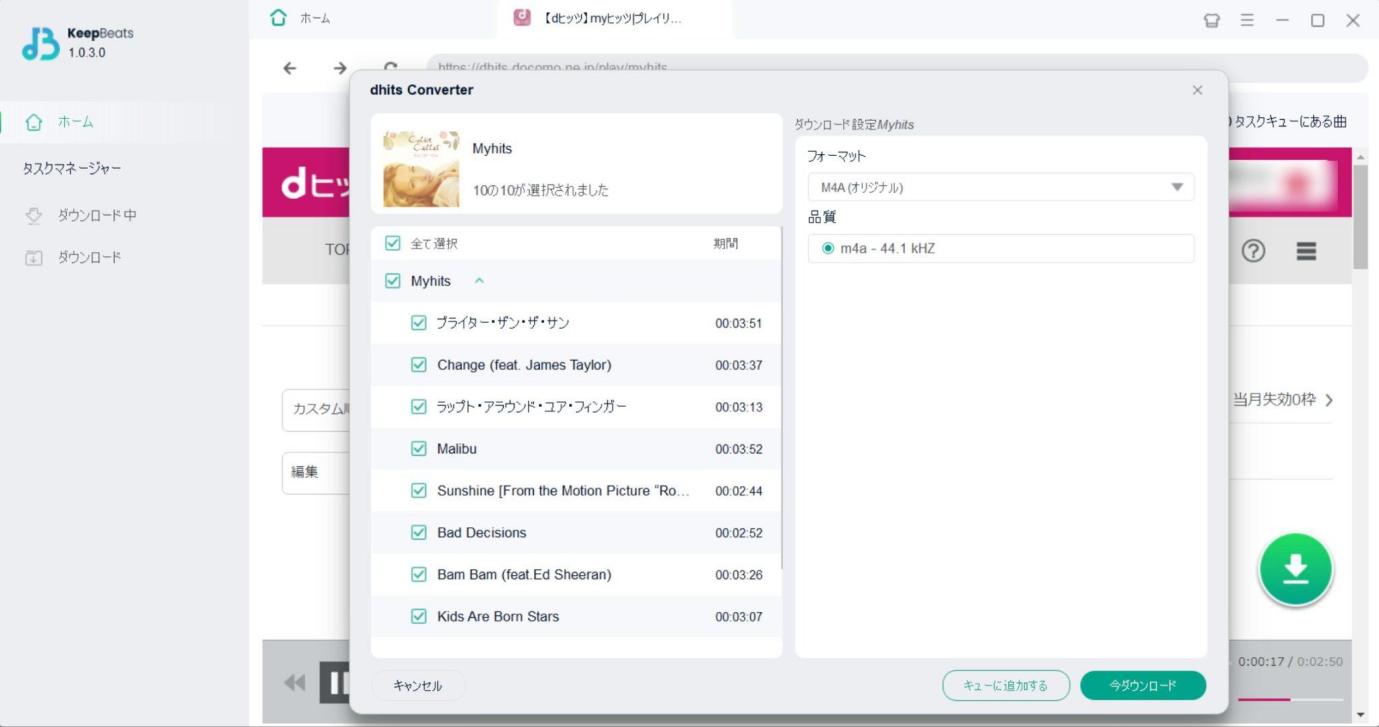The height and width of the screenshot is (727, 1379).
Task: Click the rewind playback icon
Action: (x=295, y=683)
